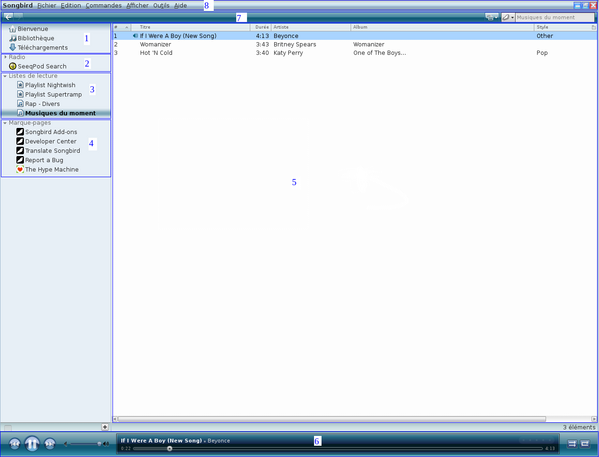599x457 pixels.
Task: Open the Bibliothèque library
Action: (32, 38)
